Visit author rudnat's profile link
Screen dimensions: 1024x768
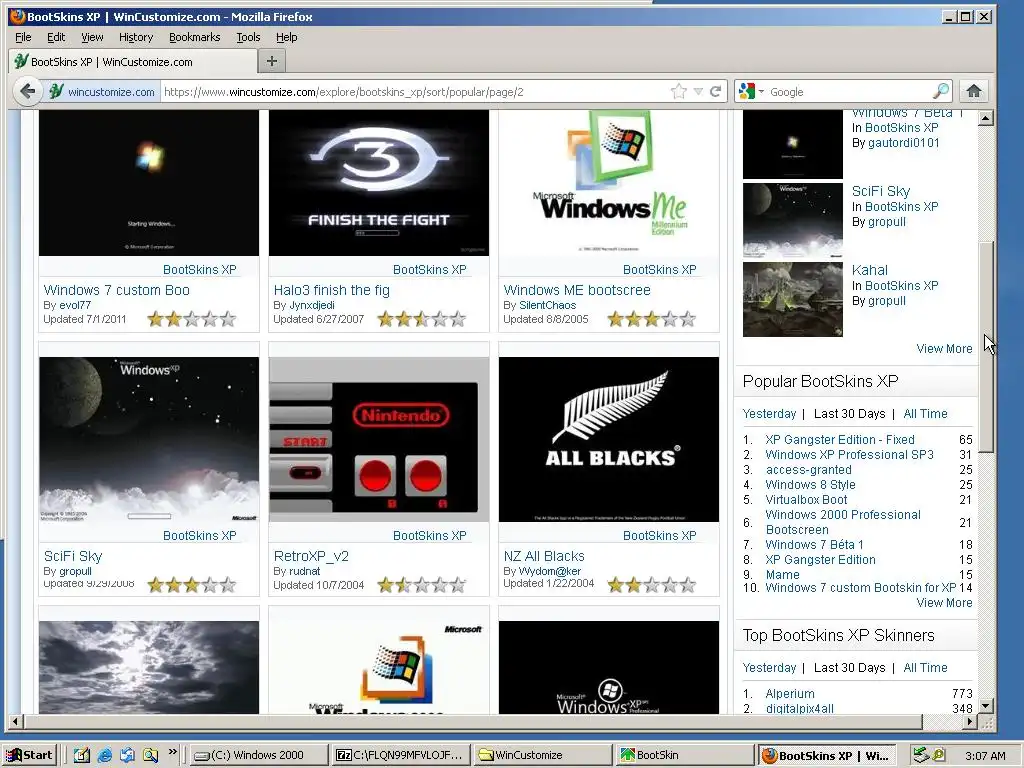(304, 571)
